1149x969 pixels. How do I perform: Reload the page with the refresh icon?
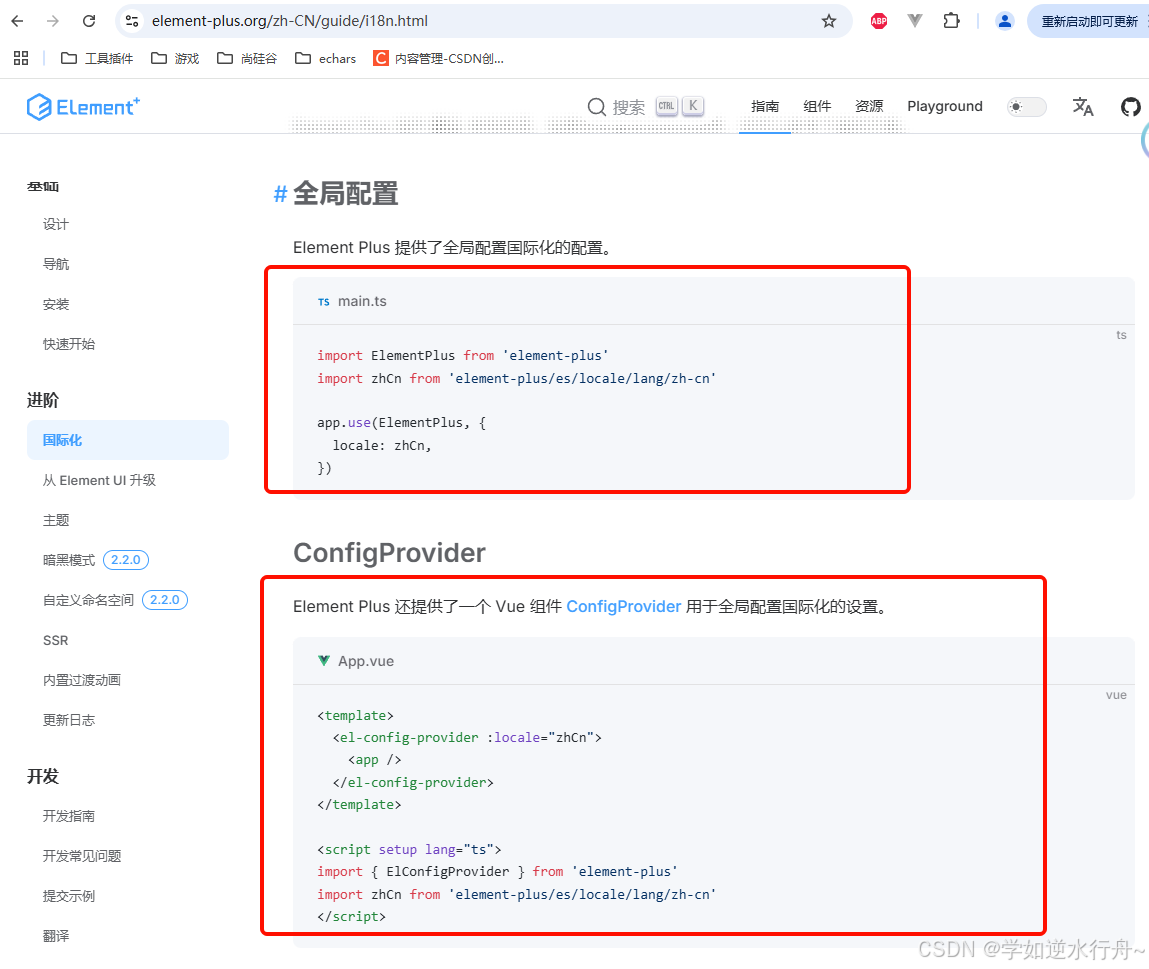pos(89,21)
